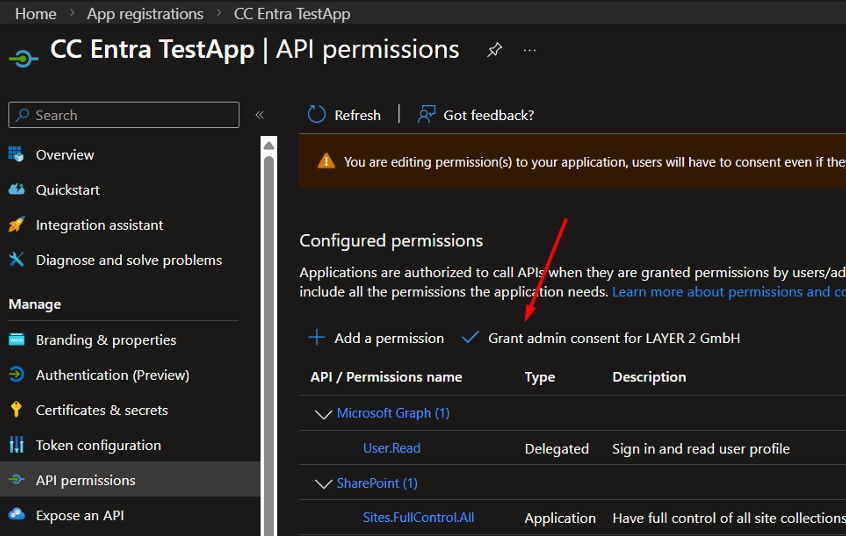This screenshot has height=536, width=846.
Task: Open the more options ellipsis menu
Action: pyautogui.click(x=530, y=50)
